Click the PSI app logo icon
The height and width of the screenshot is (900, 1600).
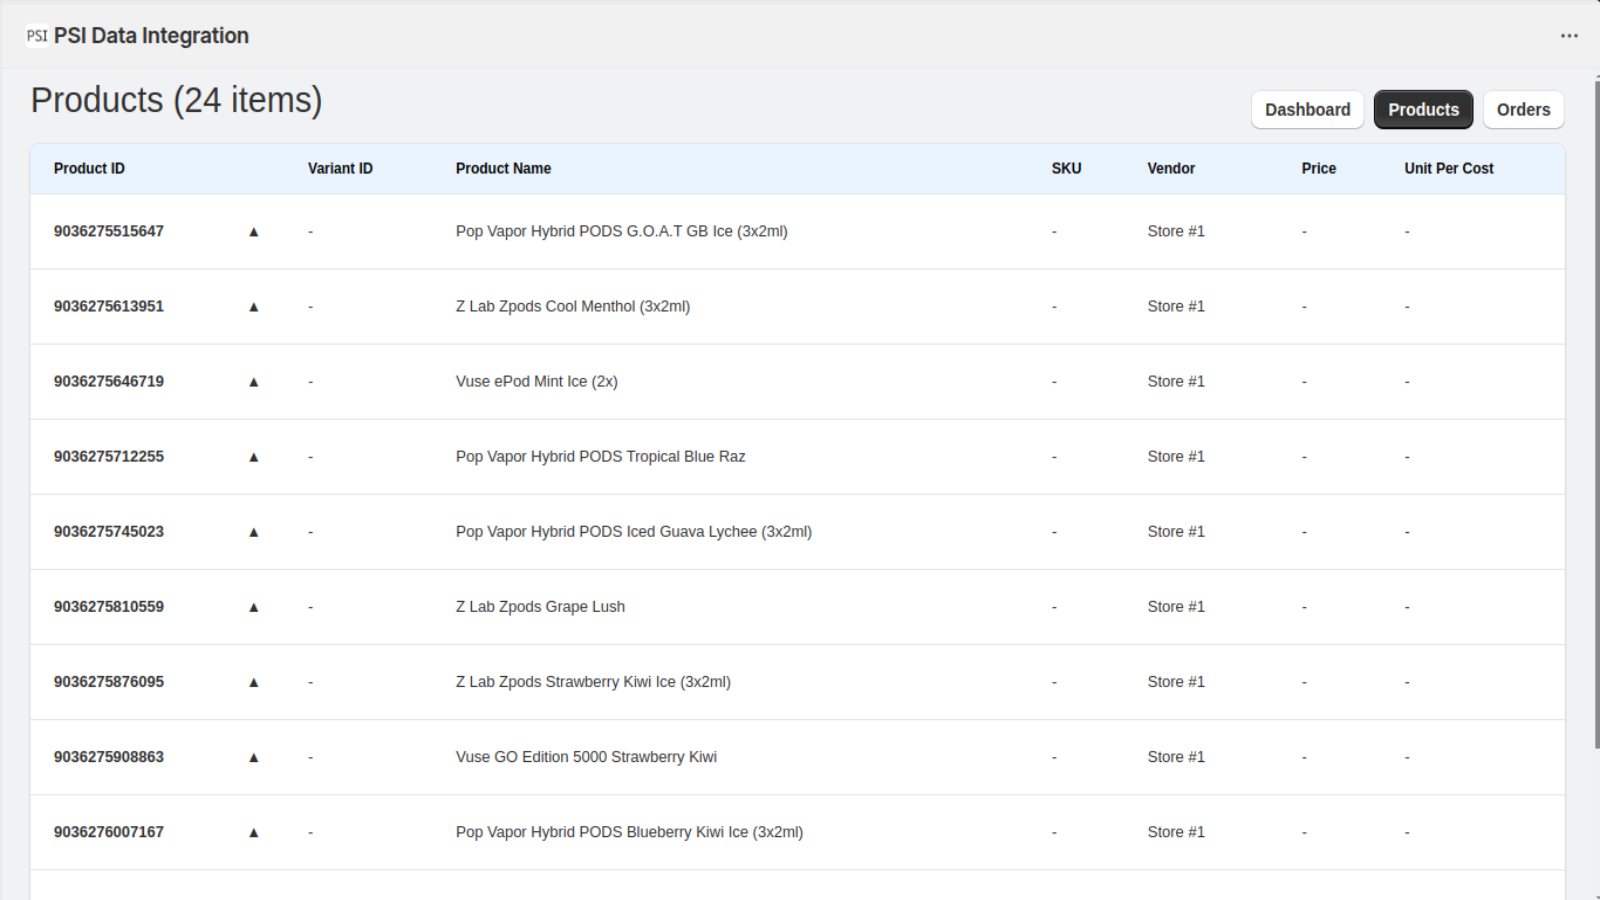pos(37,36)
